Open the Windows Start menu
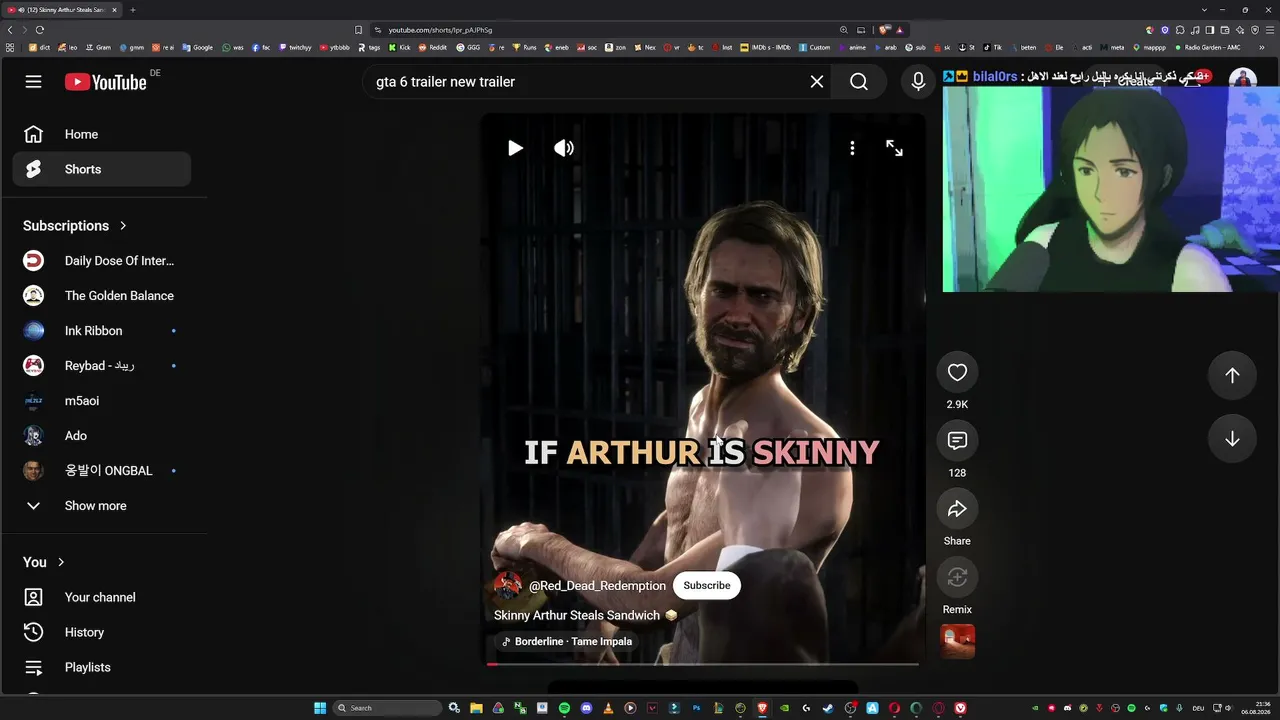The width and height of the screenshot is (1280, 720). 320,708
